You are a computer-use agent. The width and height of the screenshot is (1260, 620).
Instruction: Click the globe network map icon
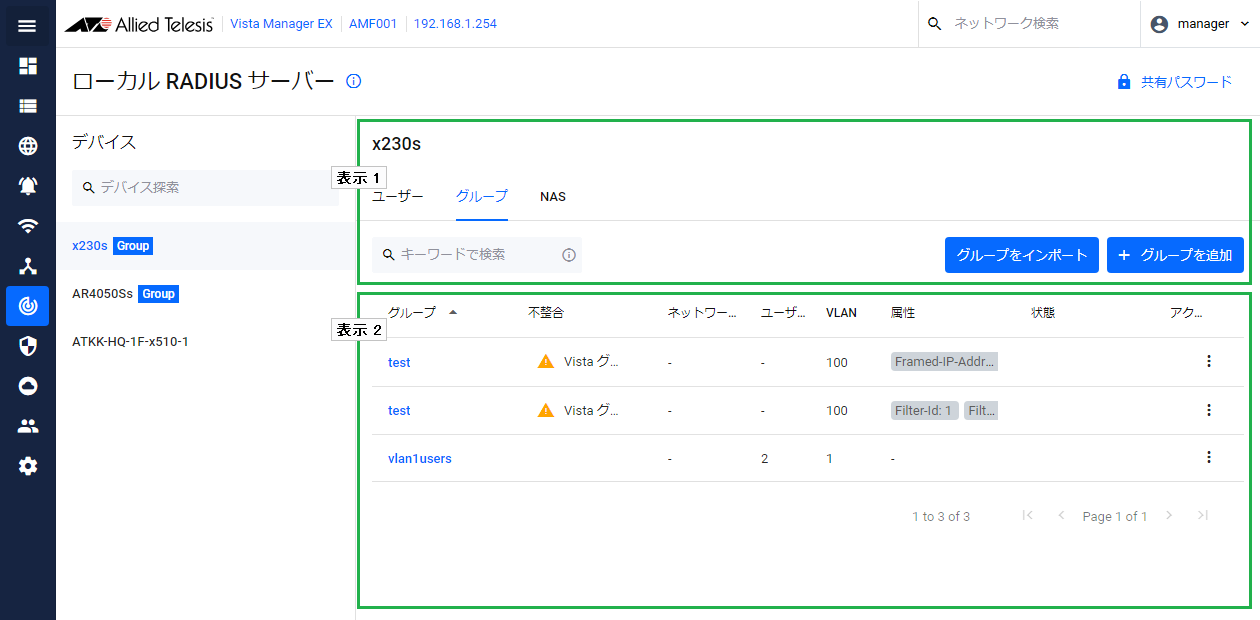27,146
